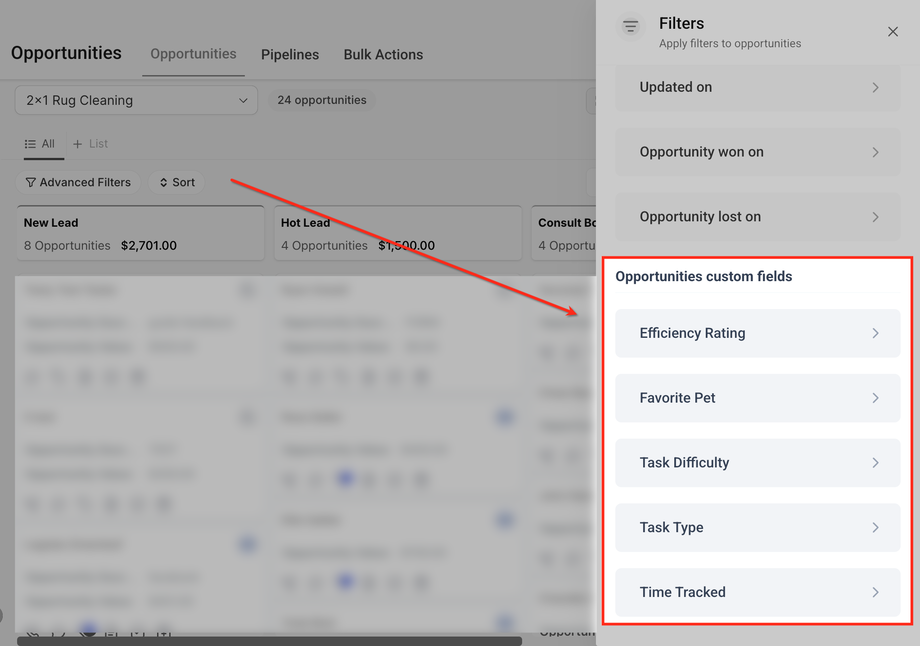Open the Favorite Pet filter chevron
Image resolution: width=920 pixels, height=646 pixels.
pyautogui.click(x=875, y=398)
